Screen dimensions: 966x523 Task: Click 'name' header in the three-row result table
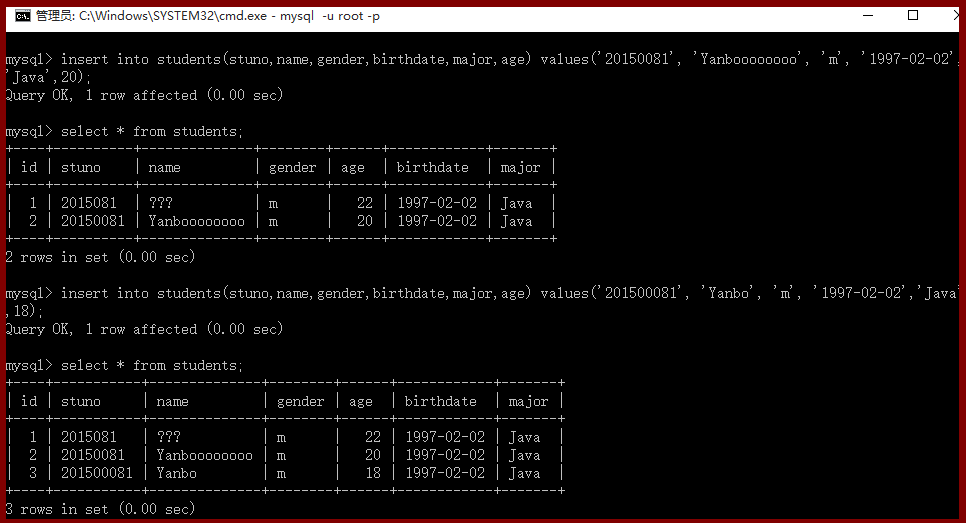click(x=172, y=402)
